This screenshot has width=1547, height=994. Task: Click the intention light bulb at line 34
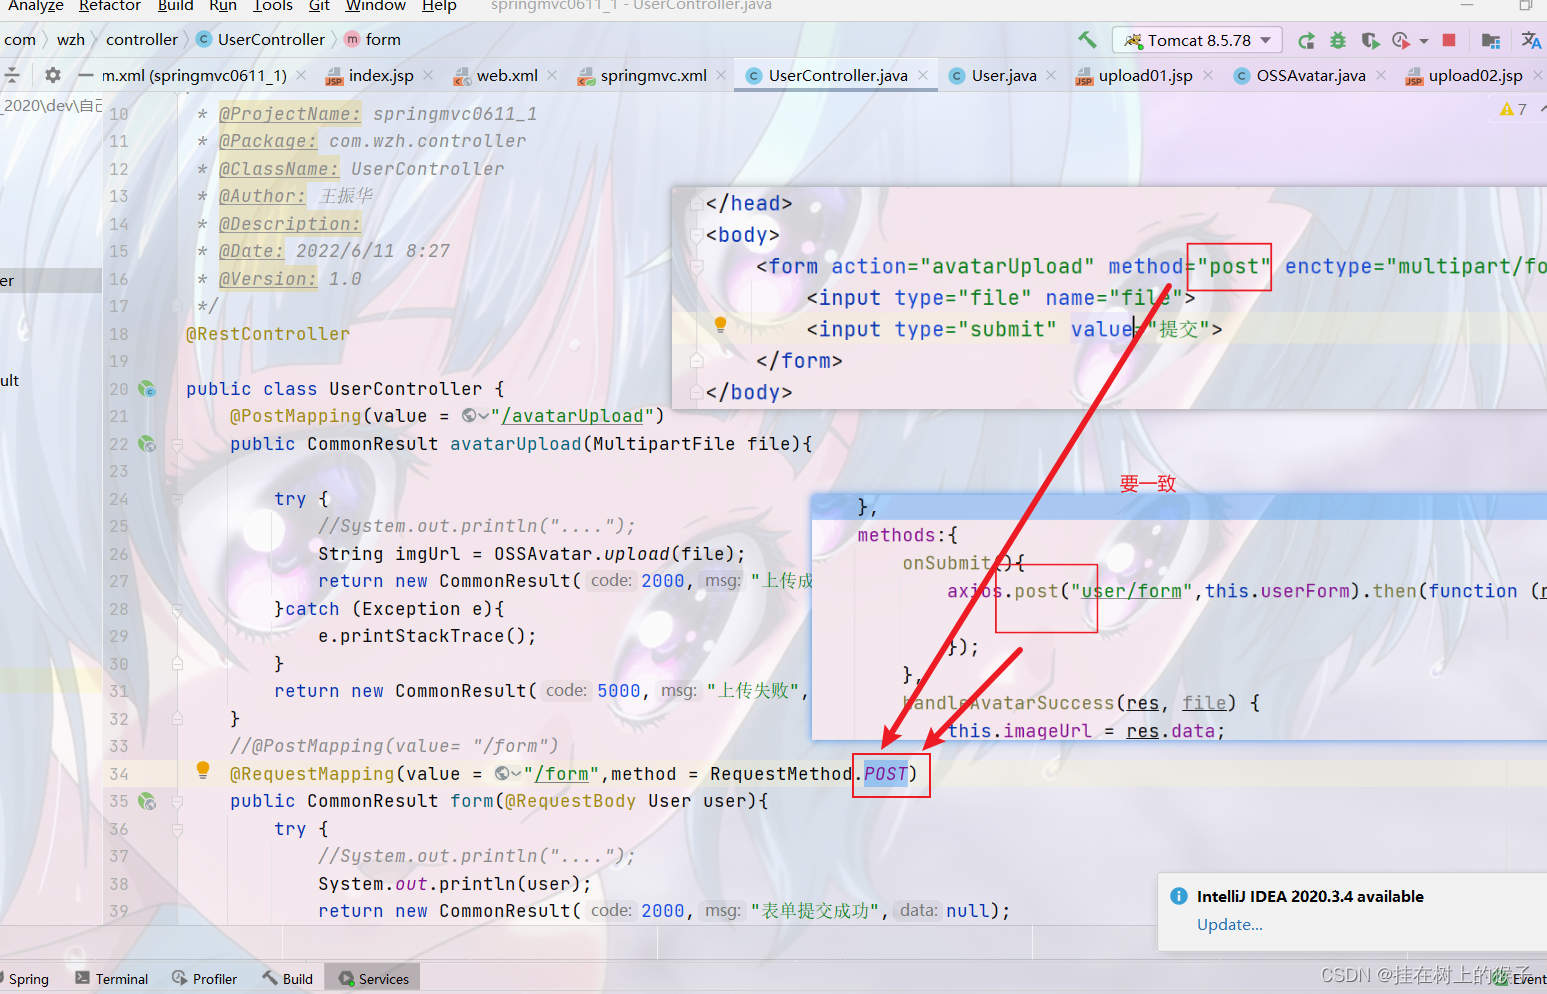pyautogui.click(x=203, y=770)
